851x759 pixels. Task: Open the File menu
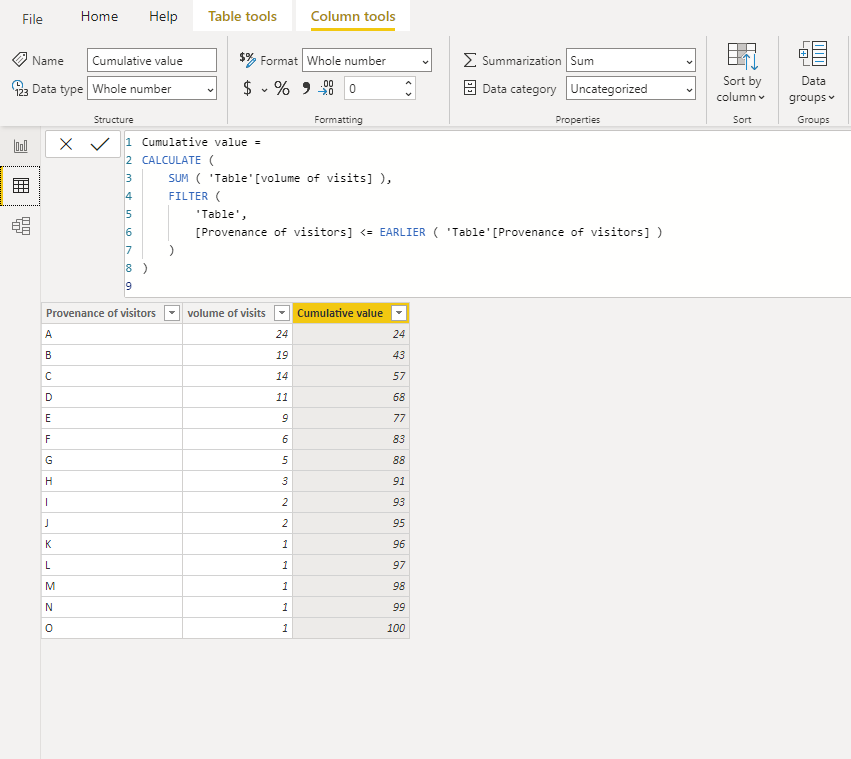pyautogui.click(x=32, y=19)
